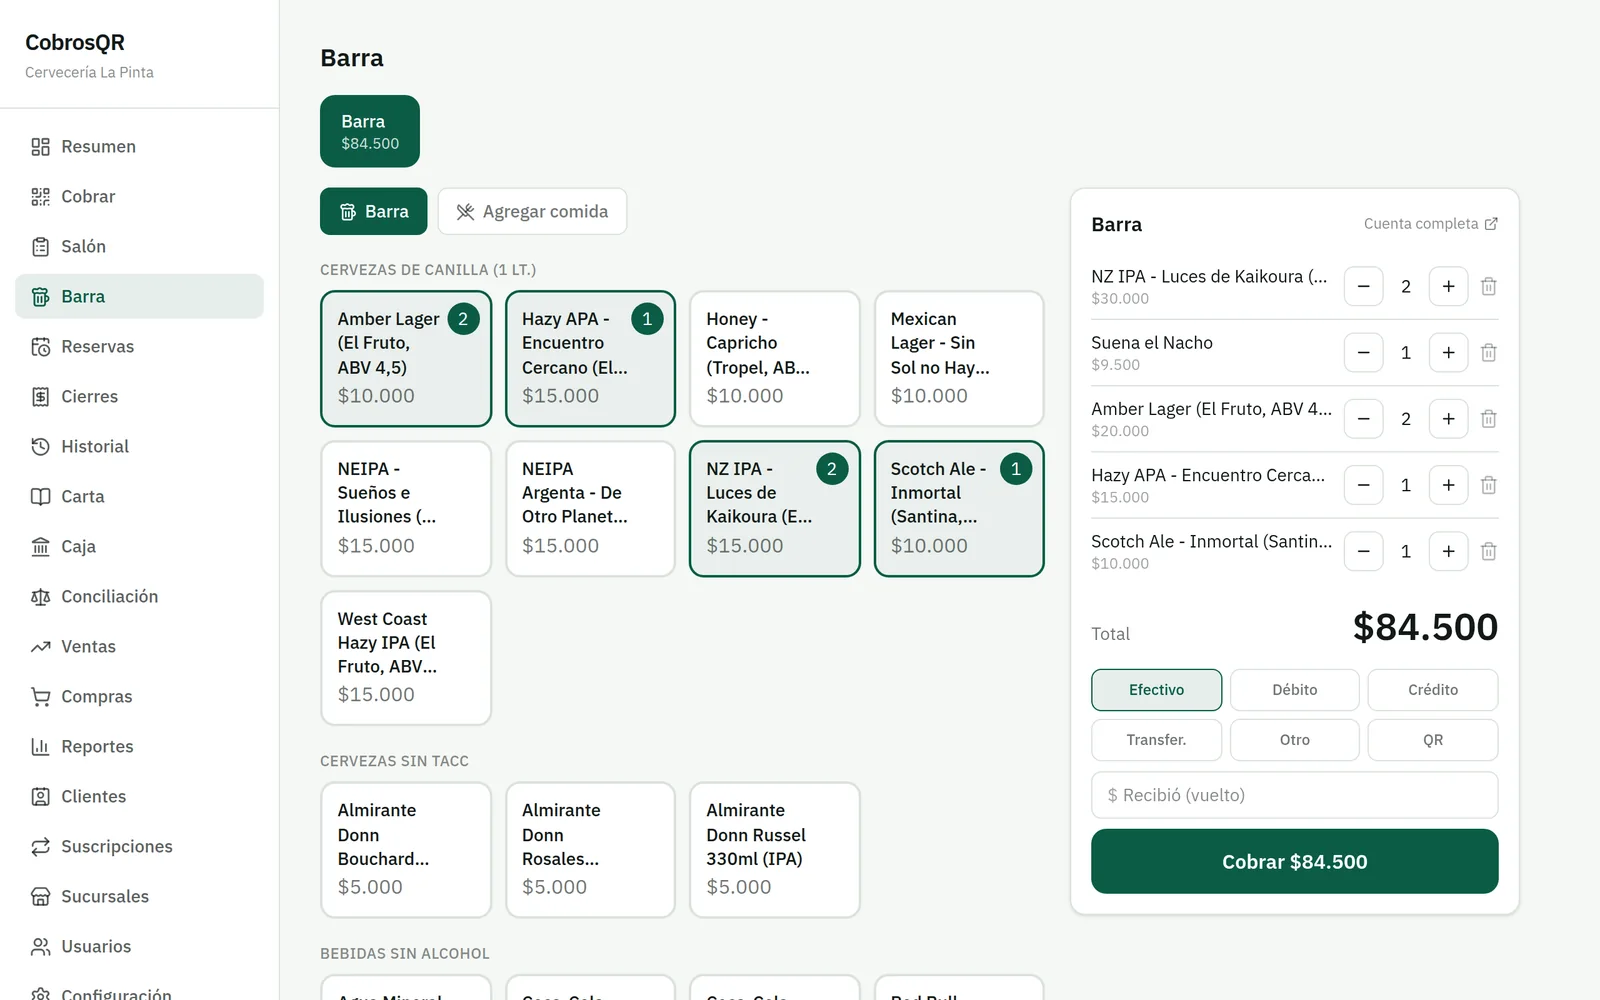Switch to Agregar comida tab
This screenshot has height=1000, width=1600.
532,211
